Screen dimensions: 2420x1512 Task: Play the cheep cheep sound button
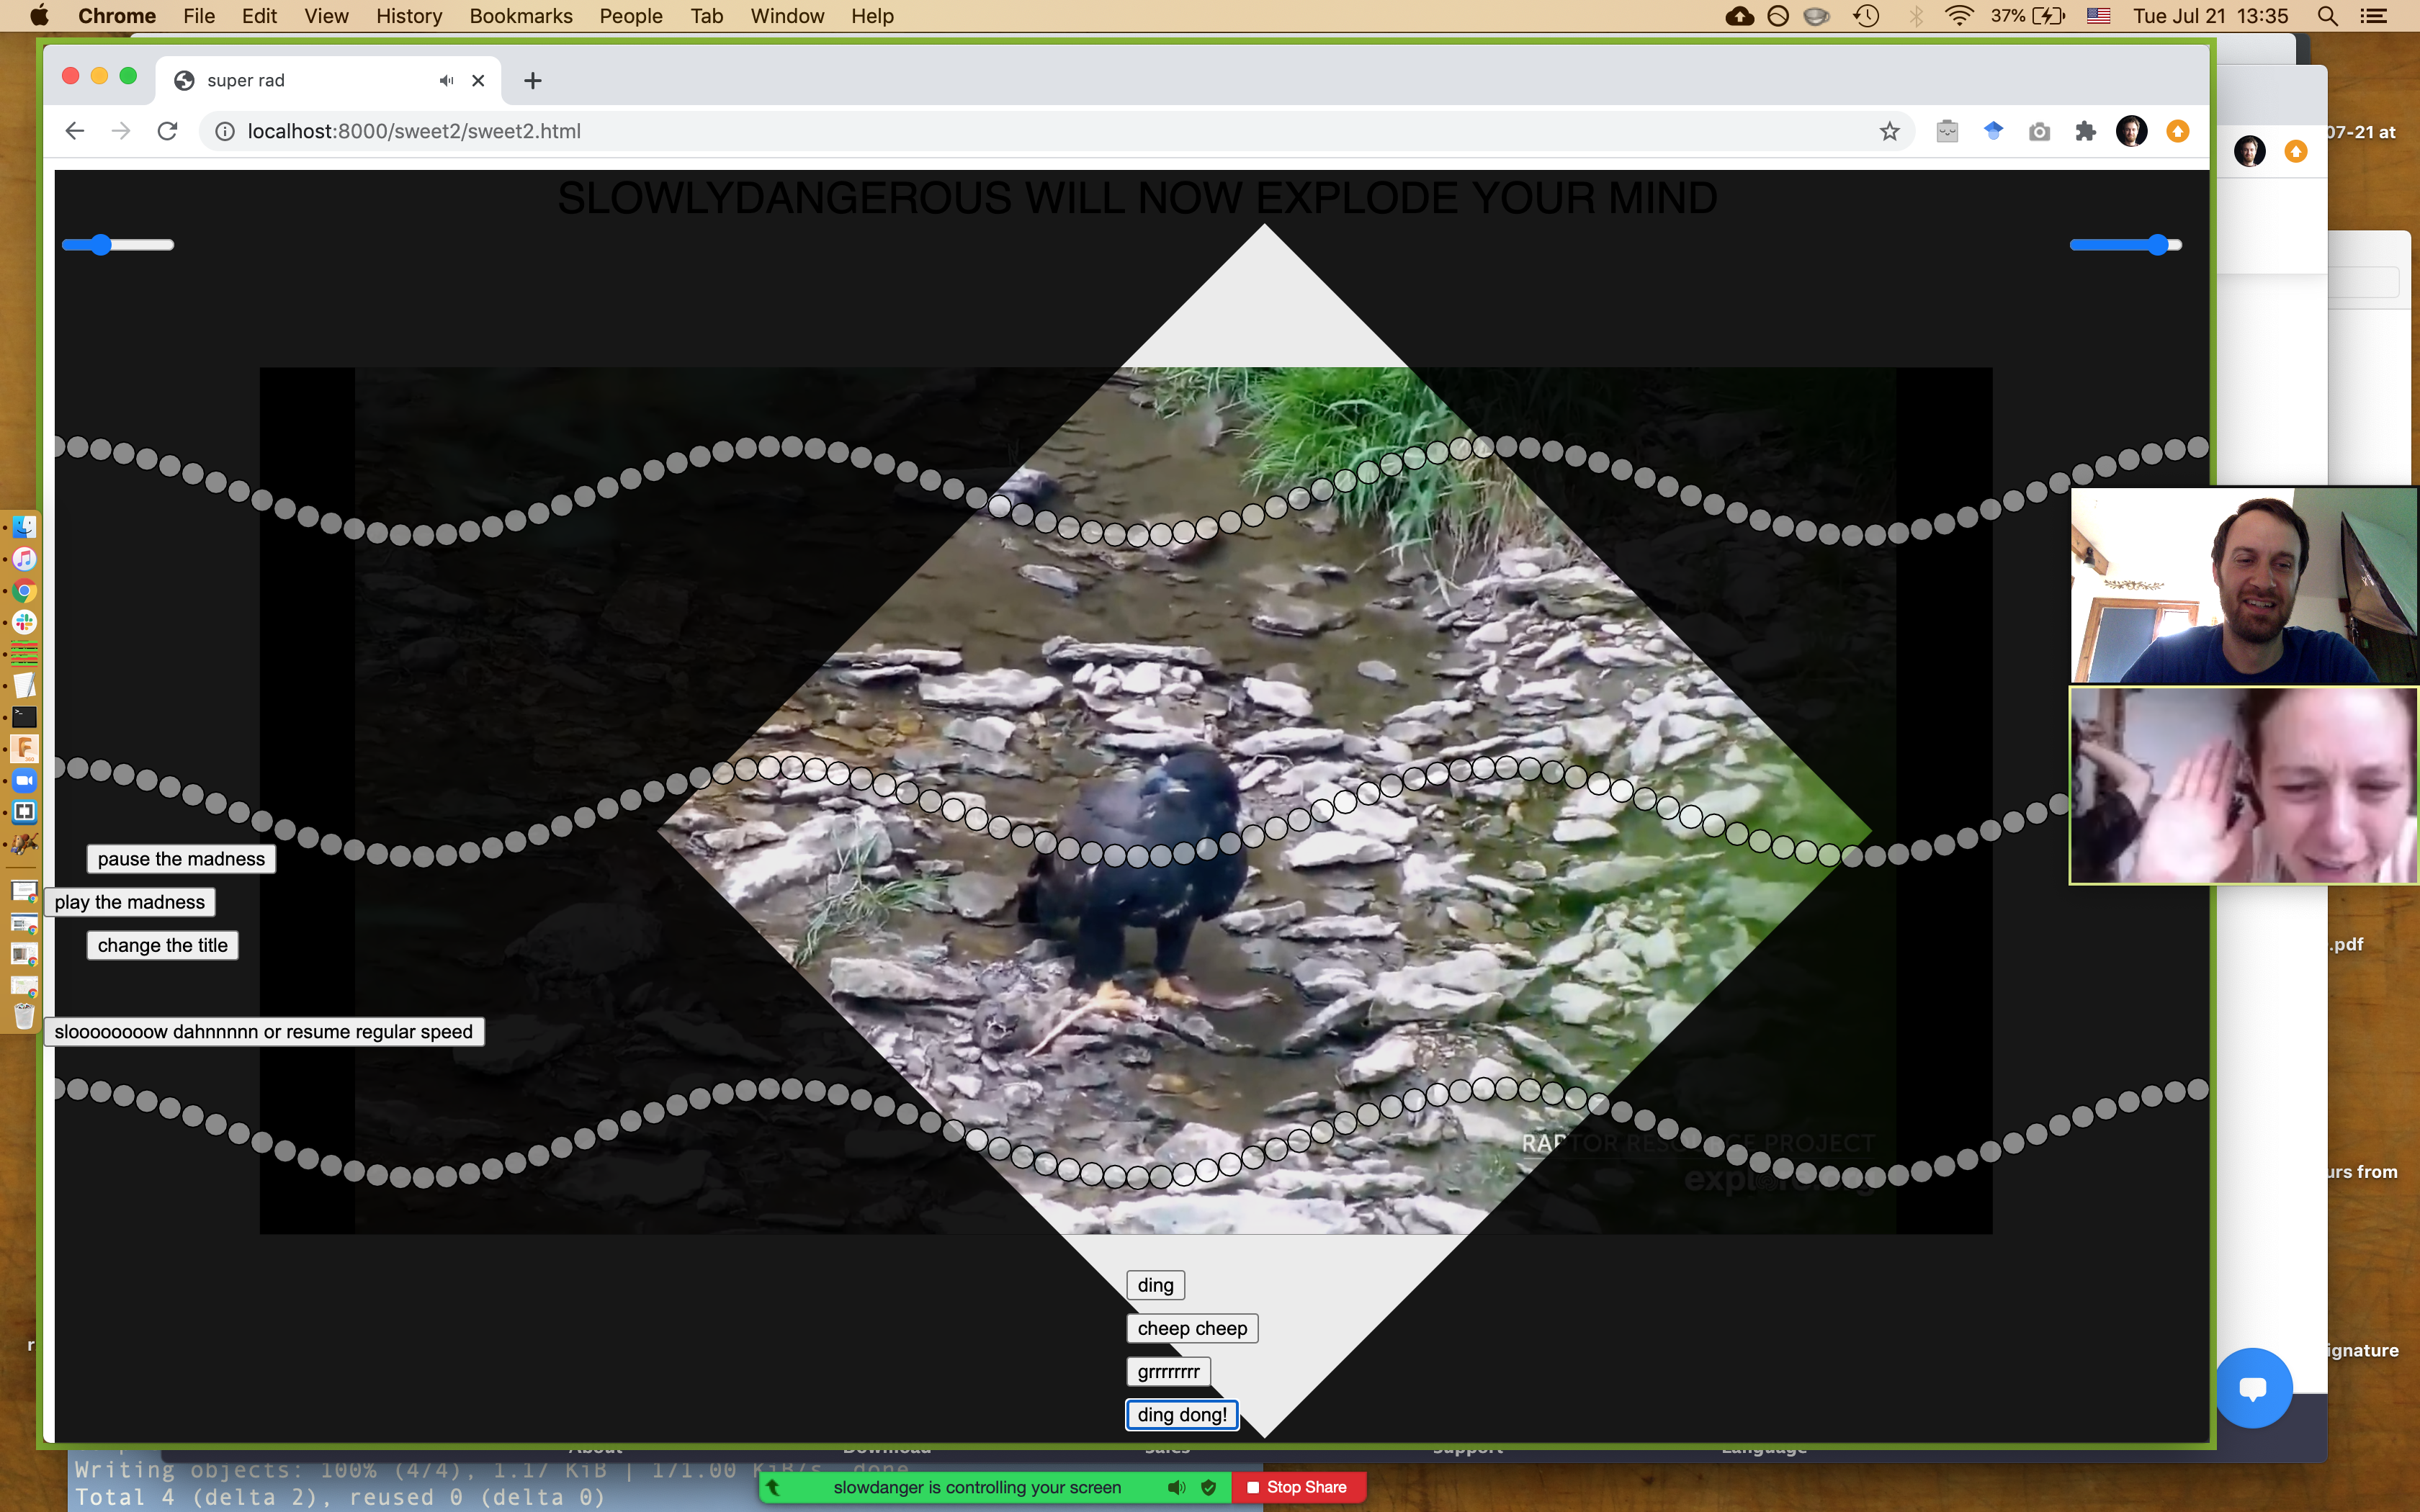pos(1192,1328)
